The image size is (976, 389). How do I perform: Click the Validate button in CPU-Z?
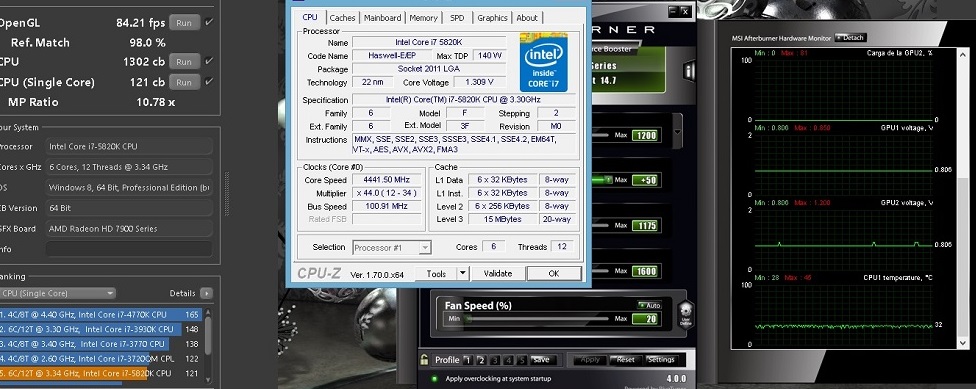pyautogui.click(x=498, y=273)
